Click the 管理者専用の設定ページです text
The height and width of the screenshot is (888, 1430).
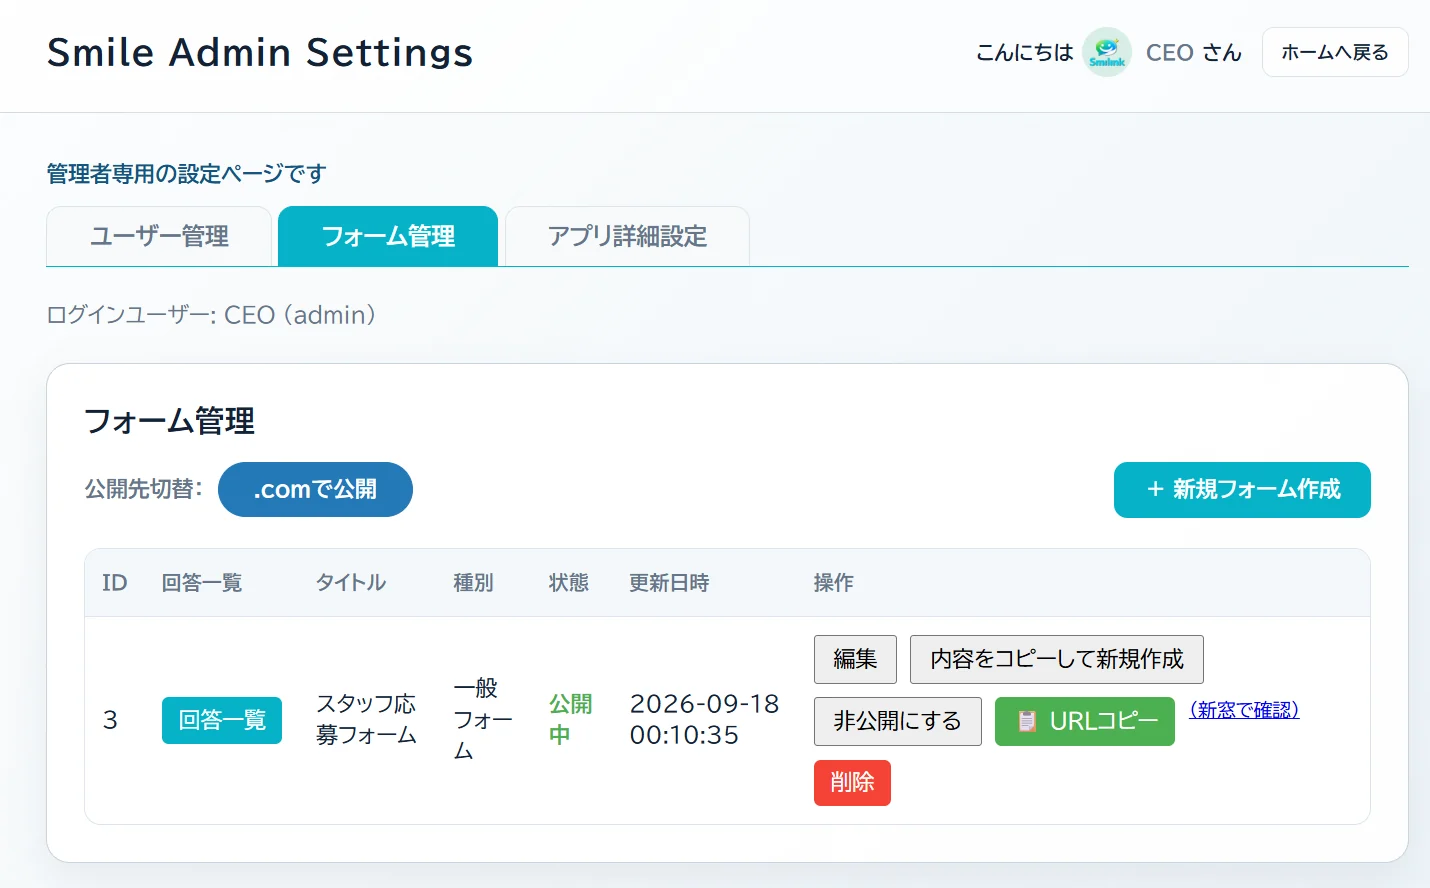[187, 174]
